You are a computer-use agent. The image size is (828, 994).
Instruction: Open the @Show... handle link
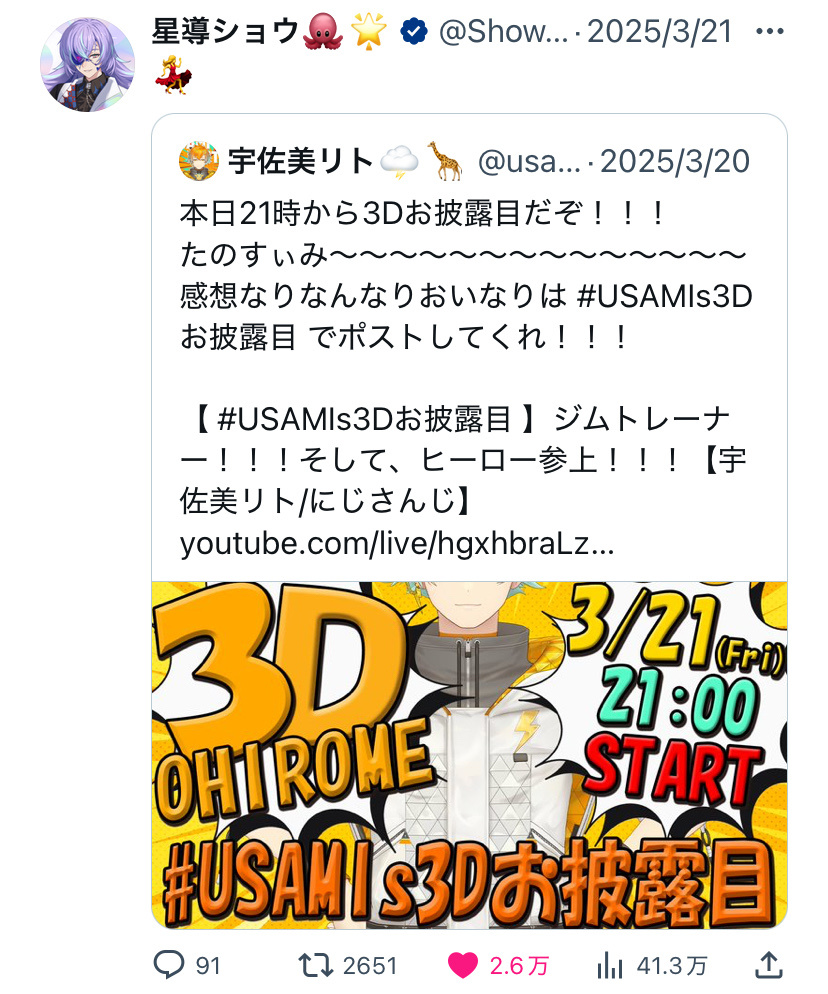click(503, 32)
